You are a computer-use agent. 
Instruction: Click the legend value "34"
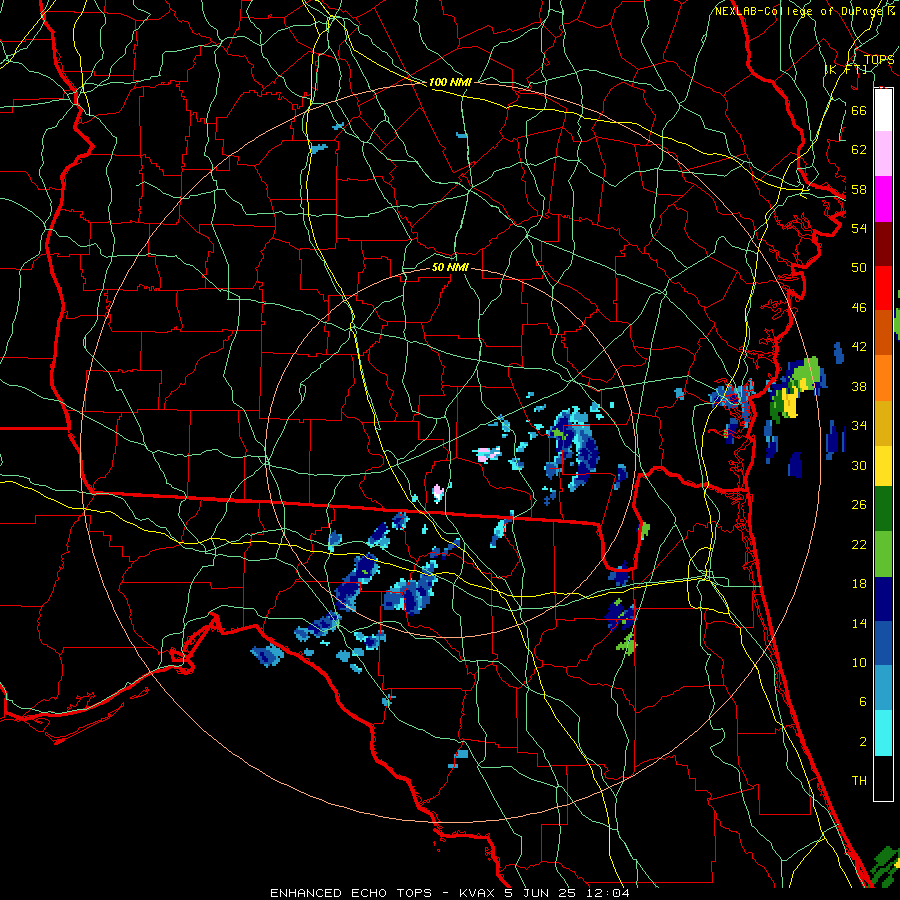tap(859, 426)
